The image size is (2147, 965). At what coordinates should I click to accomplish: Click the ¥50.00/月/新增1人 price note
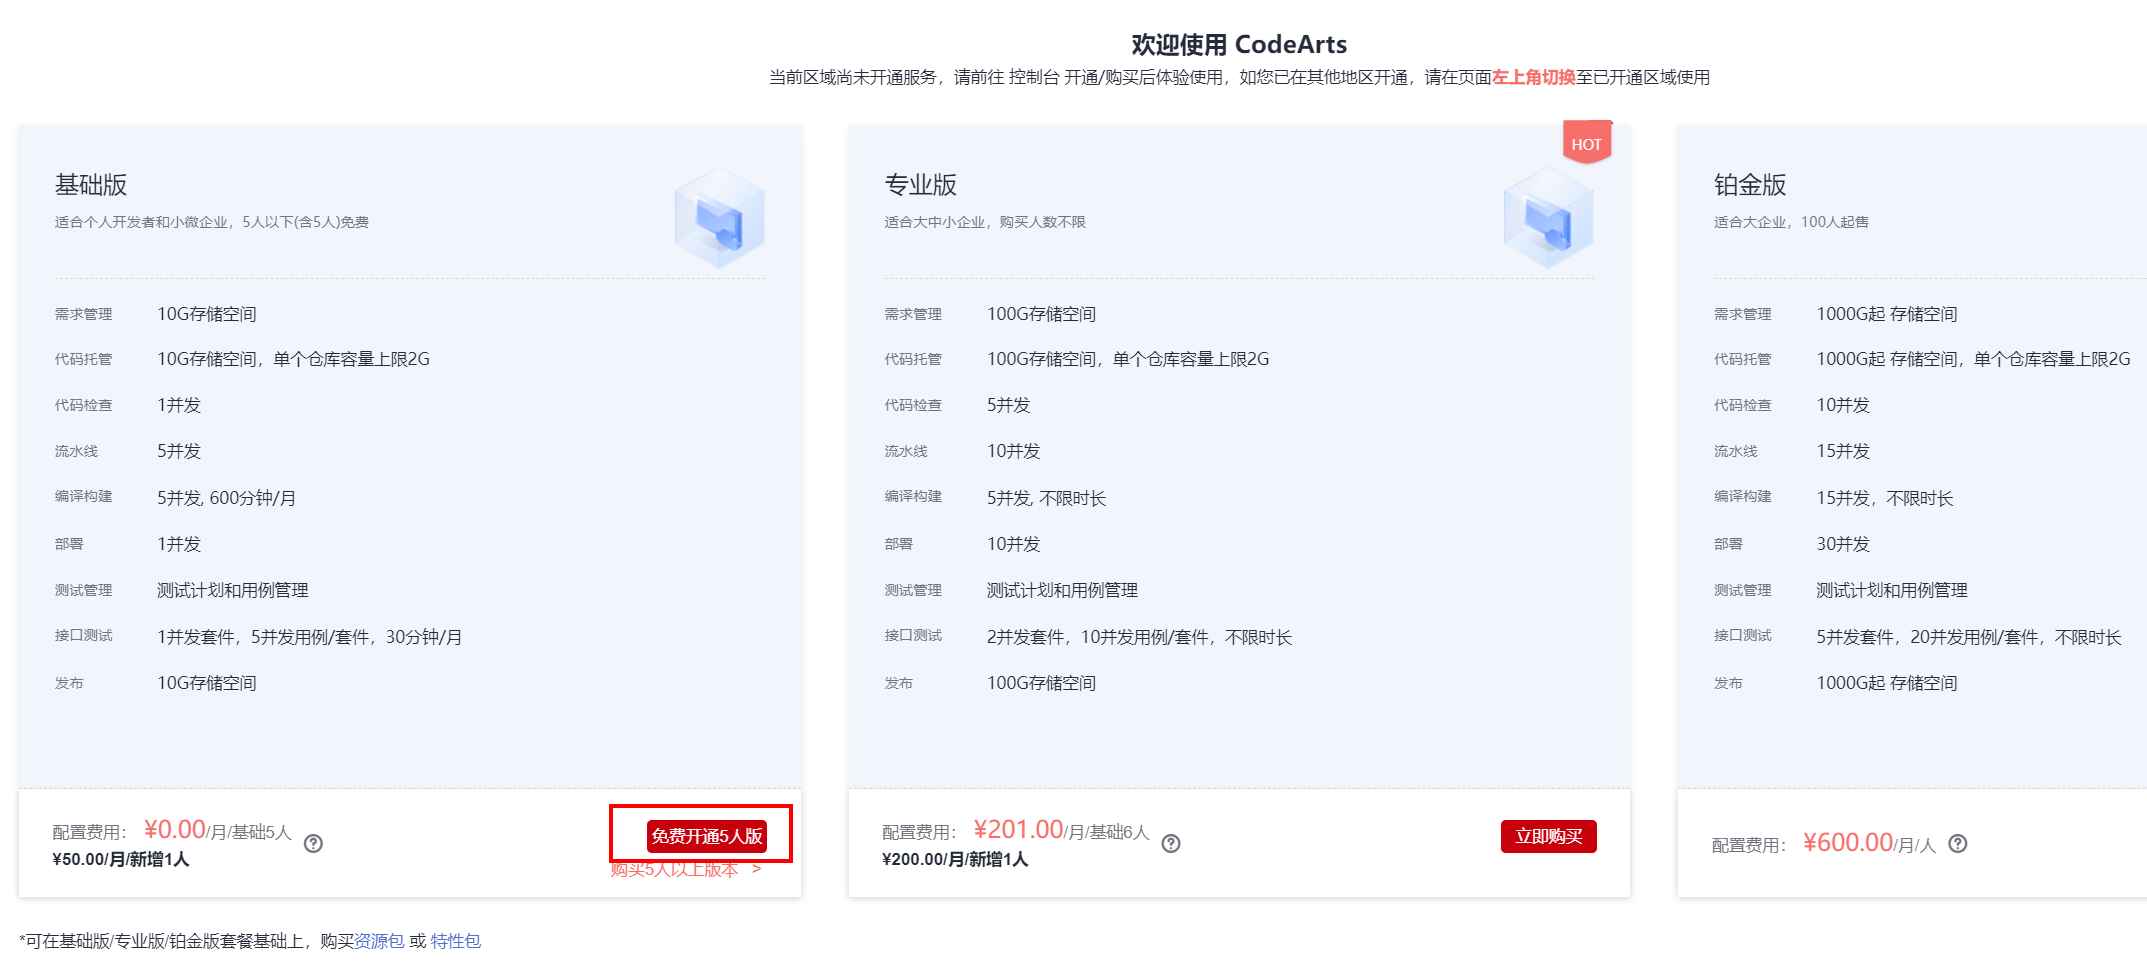(x=120, y=859)
